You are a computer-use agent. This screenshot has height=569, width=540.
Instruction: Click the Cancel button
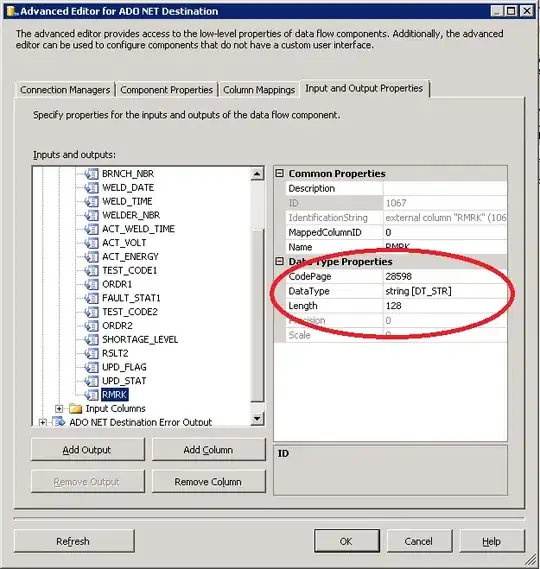click(419, 541)
